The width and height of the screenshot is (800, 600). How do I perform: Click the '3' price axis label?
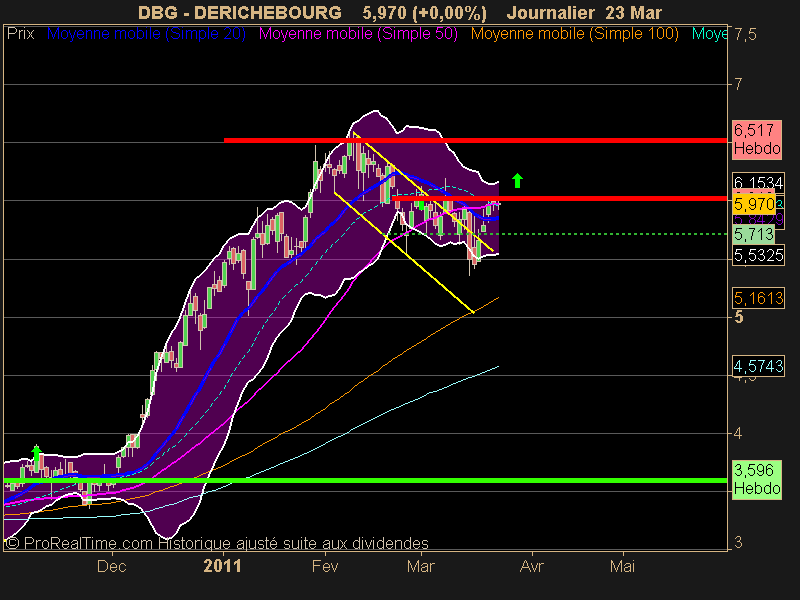(x=738, y=543)
